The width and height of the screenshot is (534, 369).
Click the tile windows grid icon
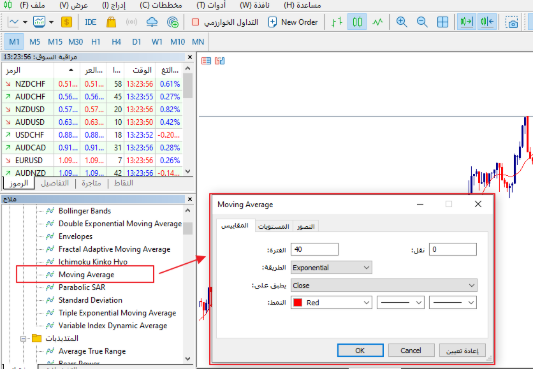[x=442, y=22]
